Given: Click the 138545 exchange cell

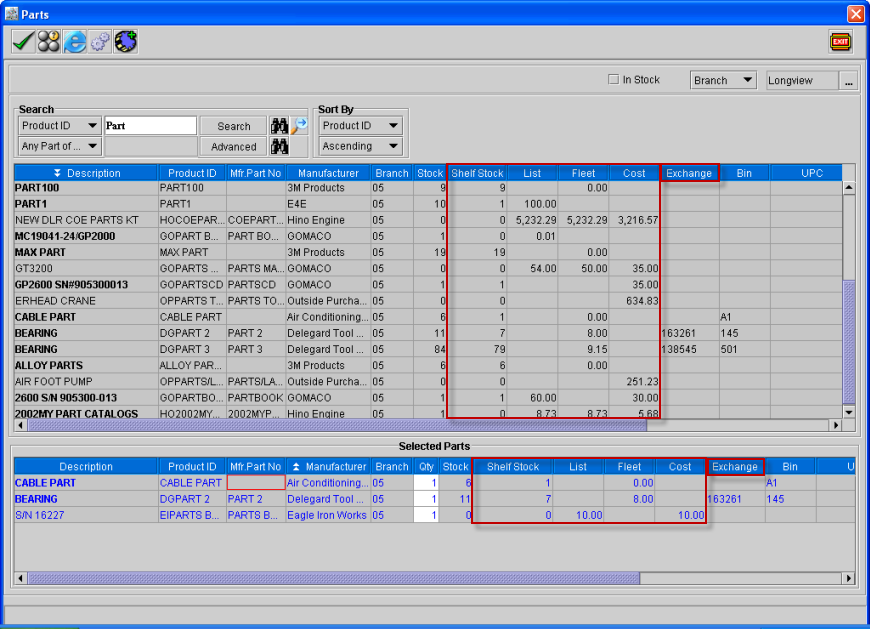Looking at the screenshot, I should click(x=690, y=349).
